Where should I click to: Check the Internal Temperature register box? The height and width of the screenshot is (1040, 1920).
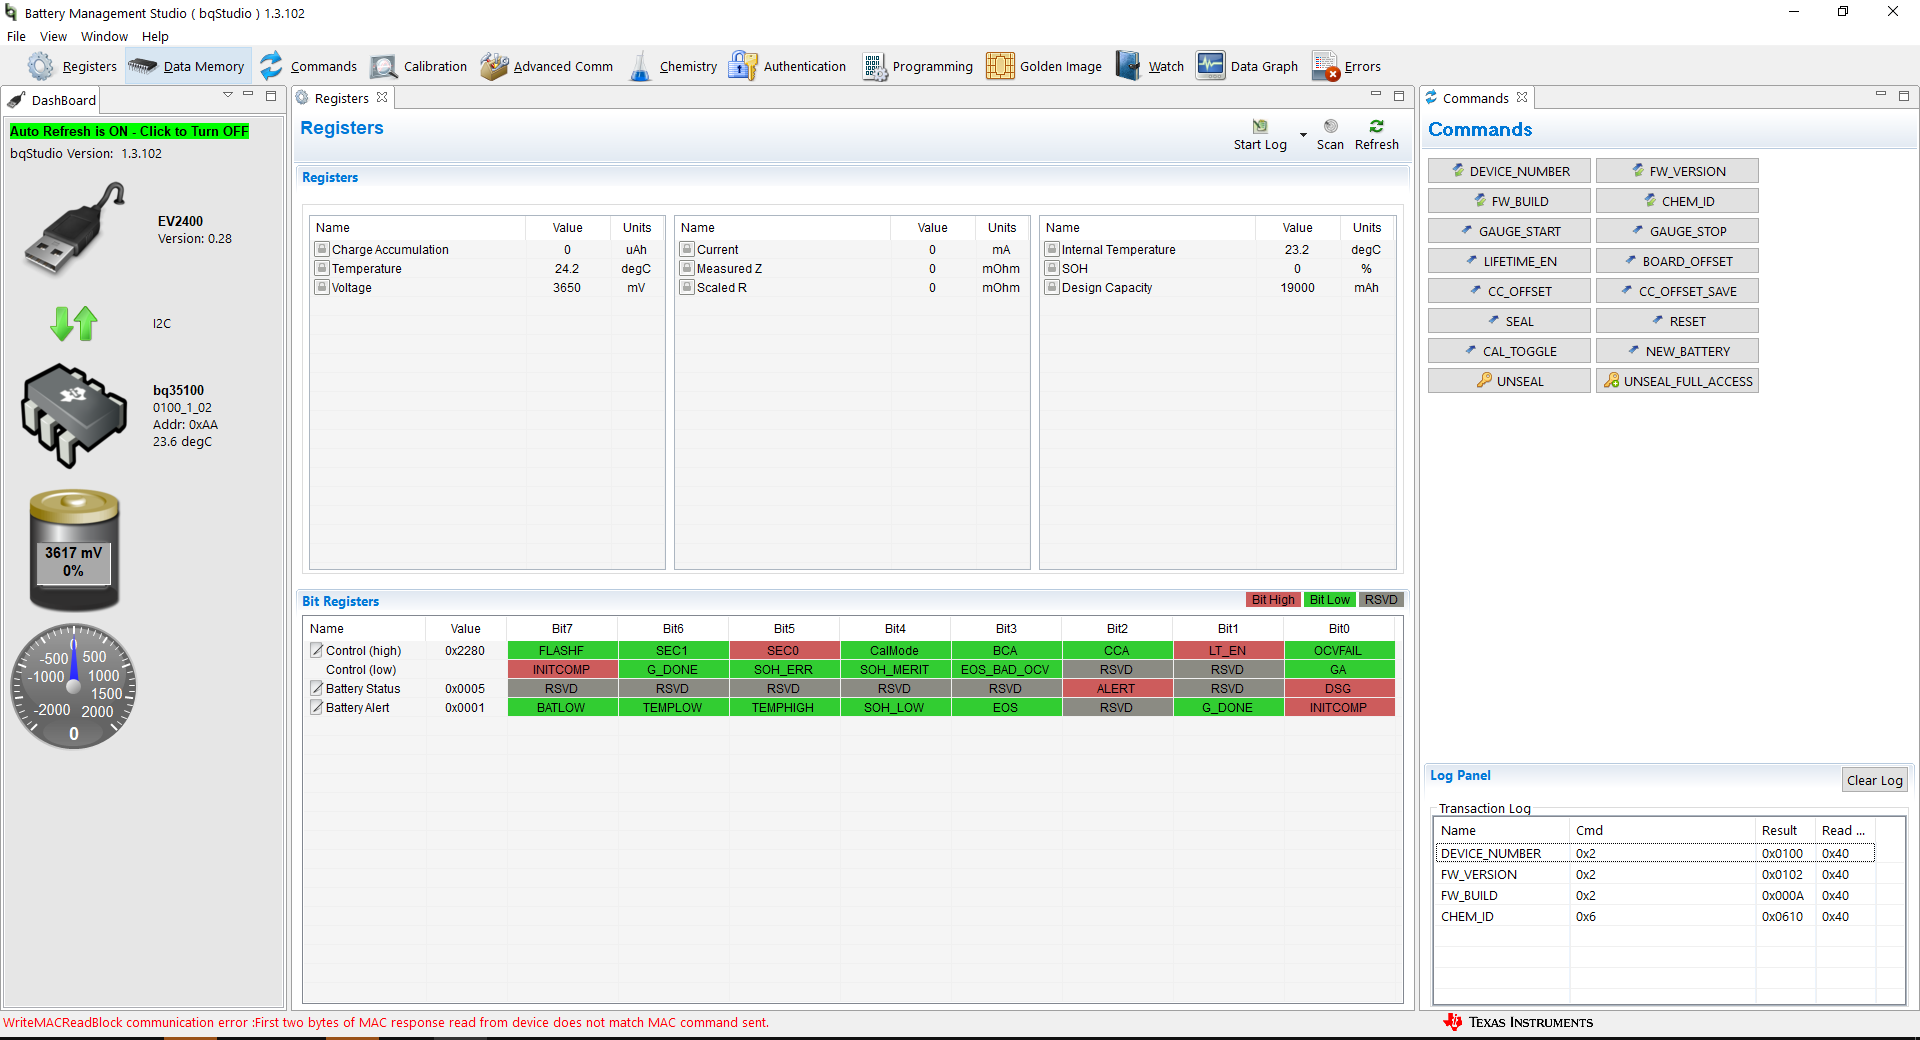(x=1052, y=249)
